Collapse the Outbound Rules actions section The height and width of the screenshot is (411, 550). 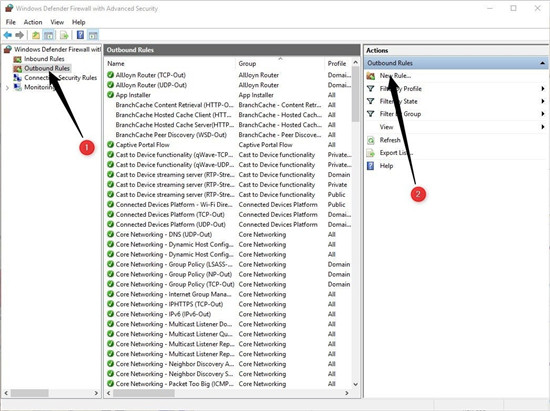click(x=542, y=63)
